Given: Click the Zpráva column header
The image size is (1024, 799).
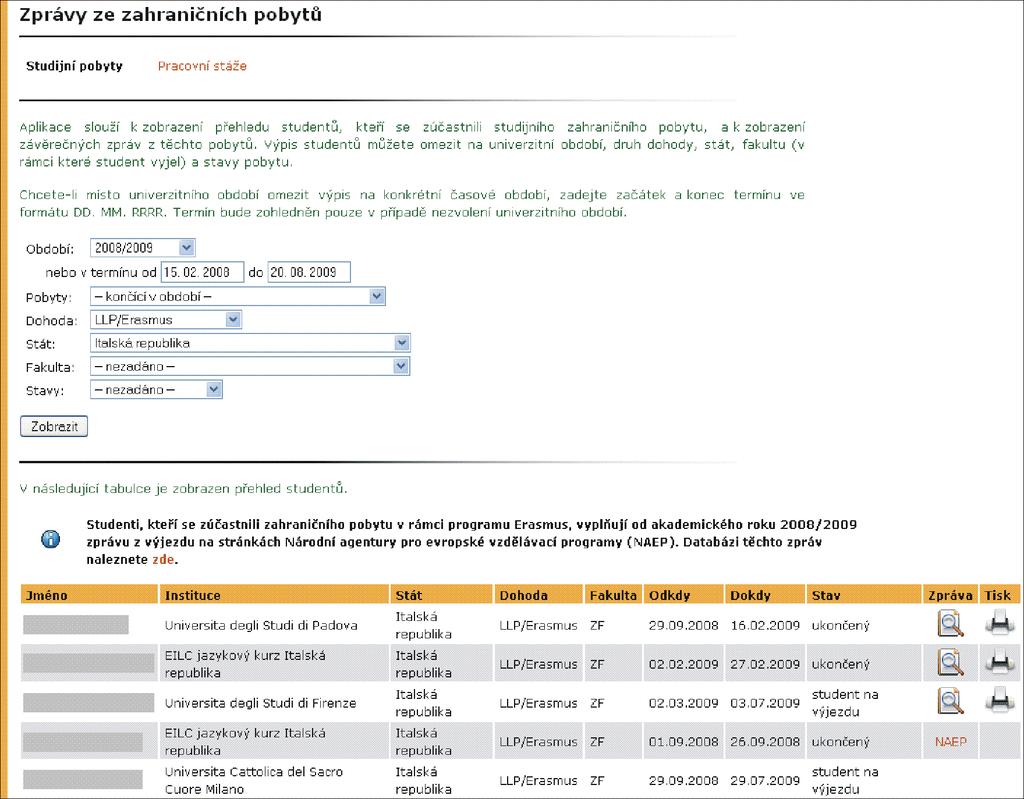Looking at the screenshot, I should (950, 595).
